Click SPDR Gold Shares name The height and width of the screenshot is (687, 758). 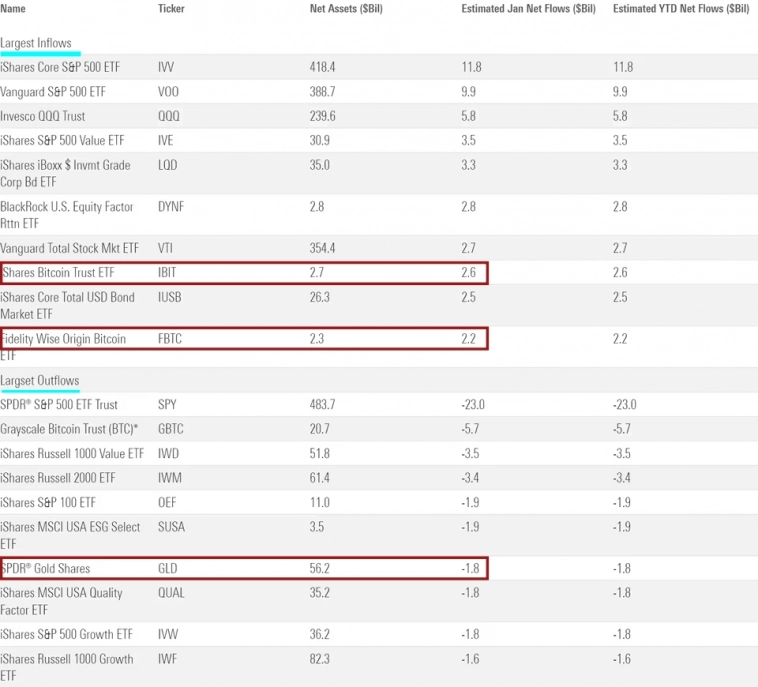point(45,569)
